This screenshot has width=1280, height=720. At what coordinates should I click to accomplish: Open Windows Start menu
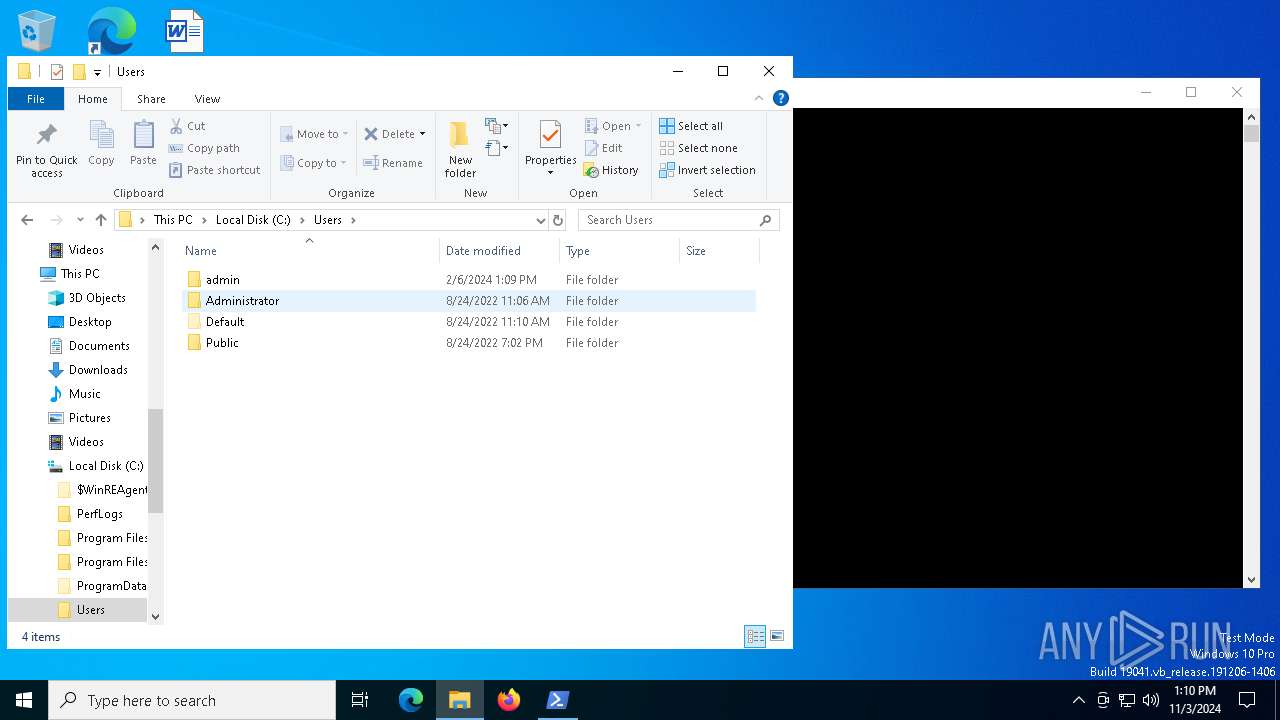pyautogui.click(x=24, y=700)
